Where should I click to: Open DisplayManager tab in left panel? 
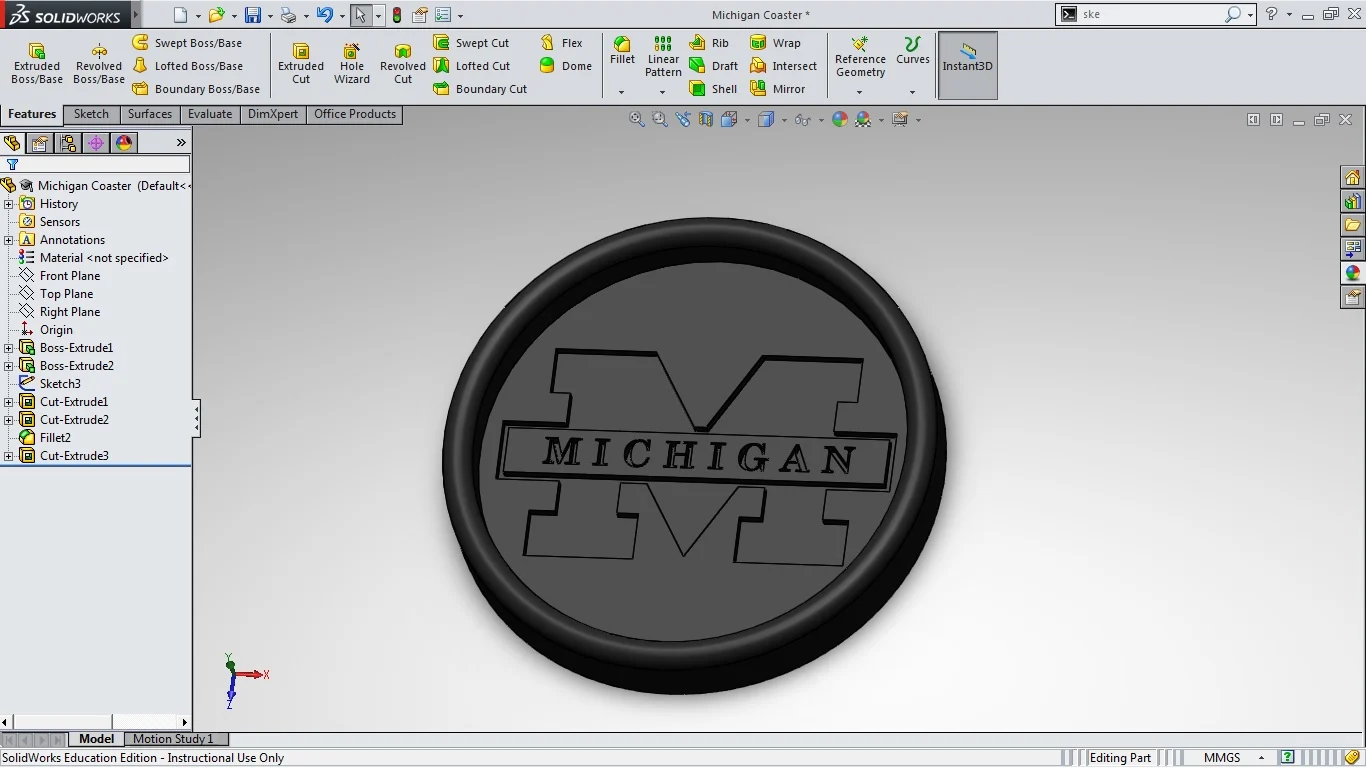point(124,143)
